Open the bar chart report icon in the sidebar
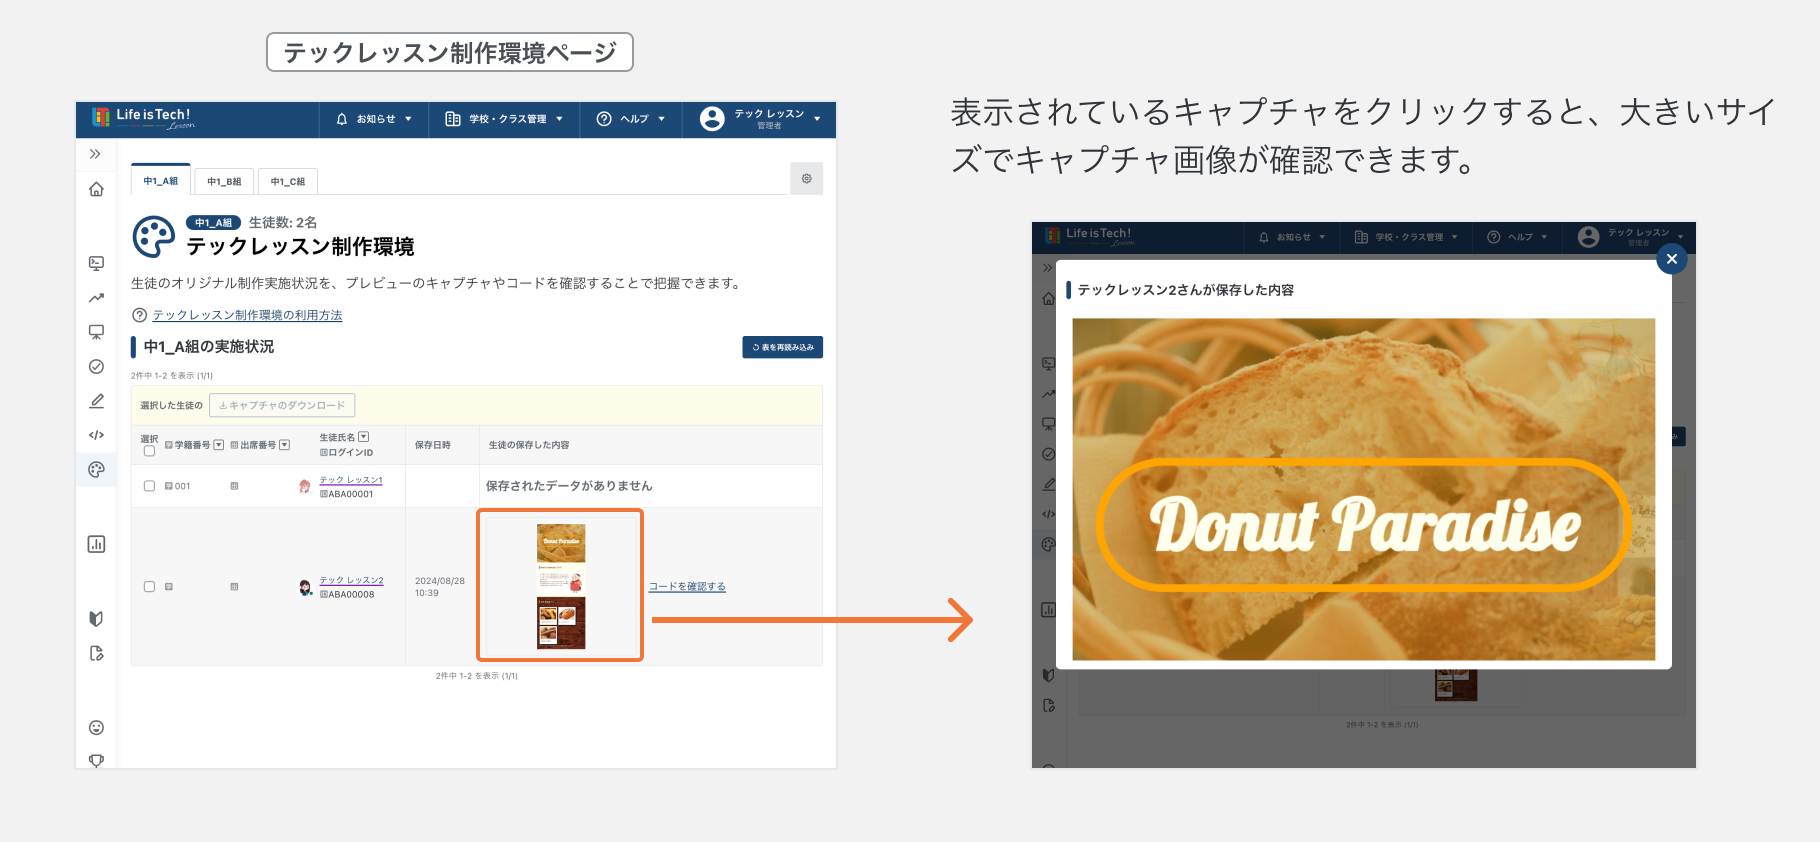 (96, 544)
